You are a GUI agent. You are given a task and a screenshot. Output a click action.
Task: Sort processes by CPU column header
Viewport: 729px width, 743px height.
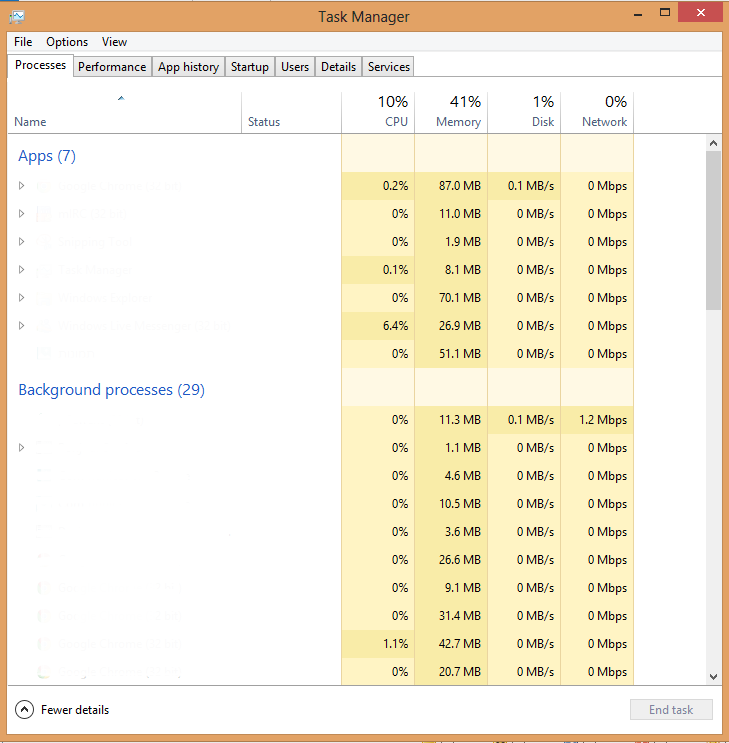[378, 112]
